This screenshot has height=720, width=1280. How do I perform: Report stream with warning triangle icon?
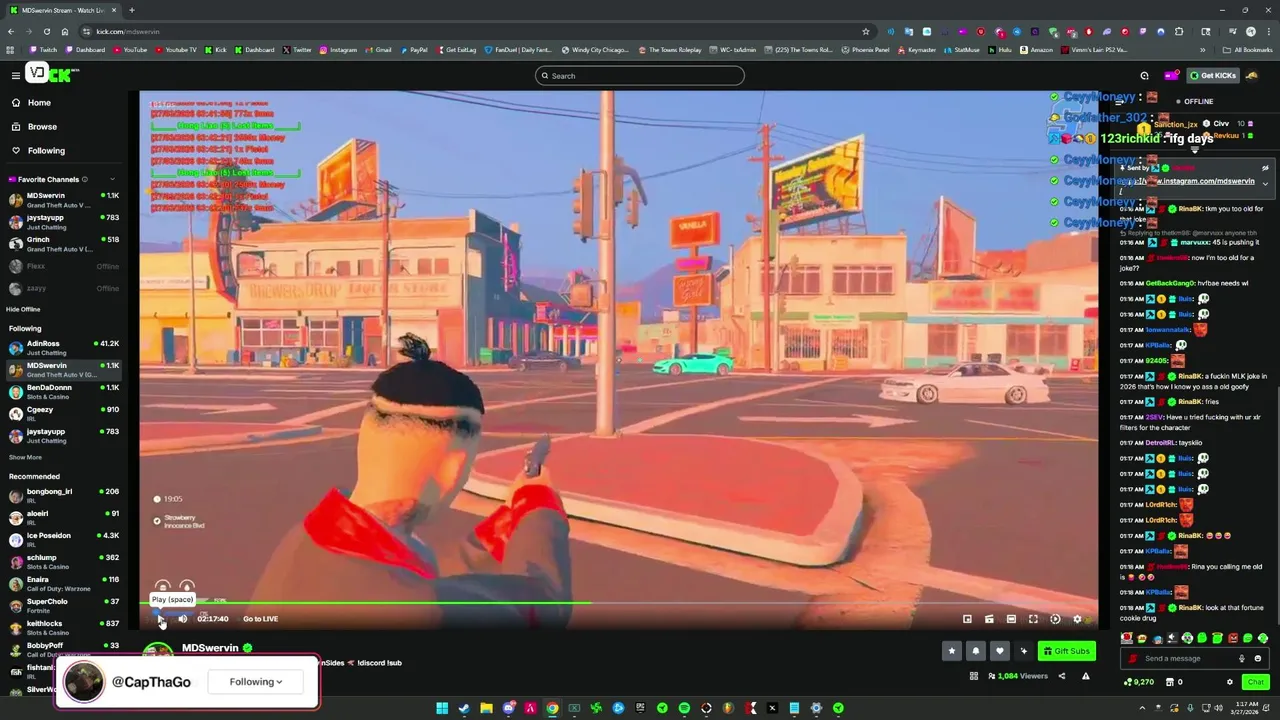pos(1086,676)
